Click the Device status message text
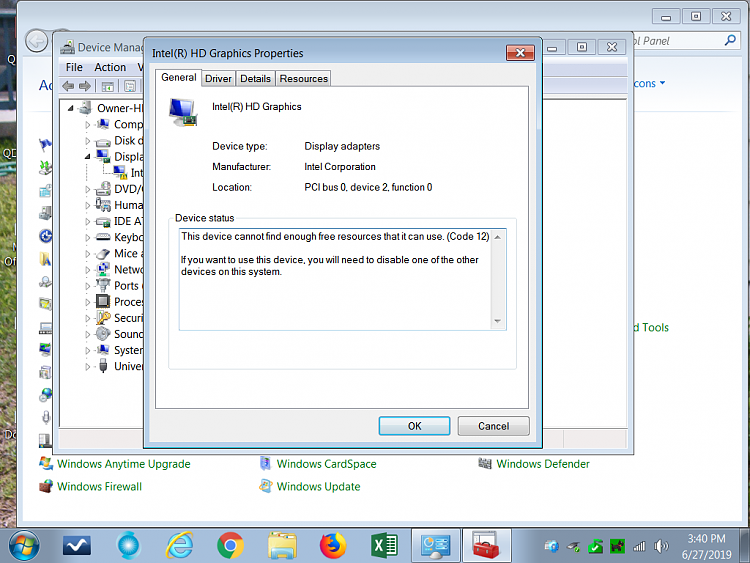The height and width of the screenshot is (563, 750). 335,254
